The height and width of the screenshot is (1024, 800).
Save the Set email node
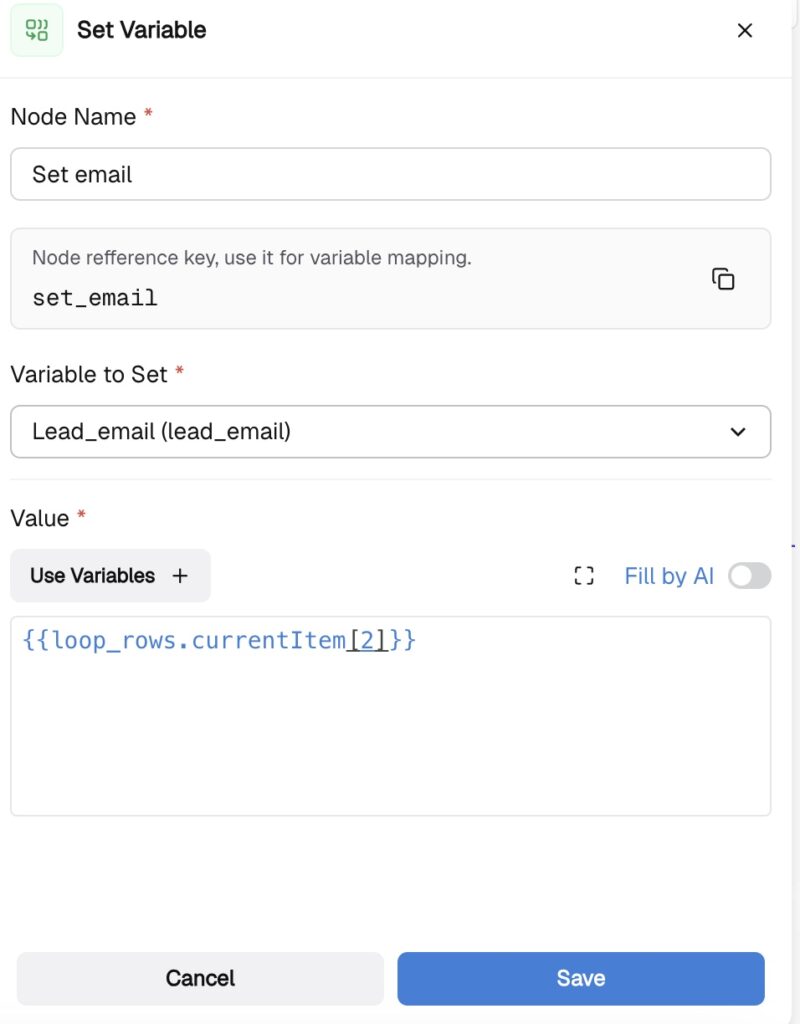coord(580,977)
